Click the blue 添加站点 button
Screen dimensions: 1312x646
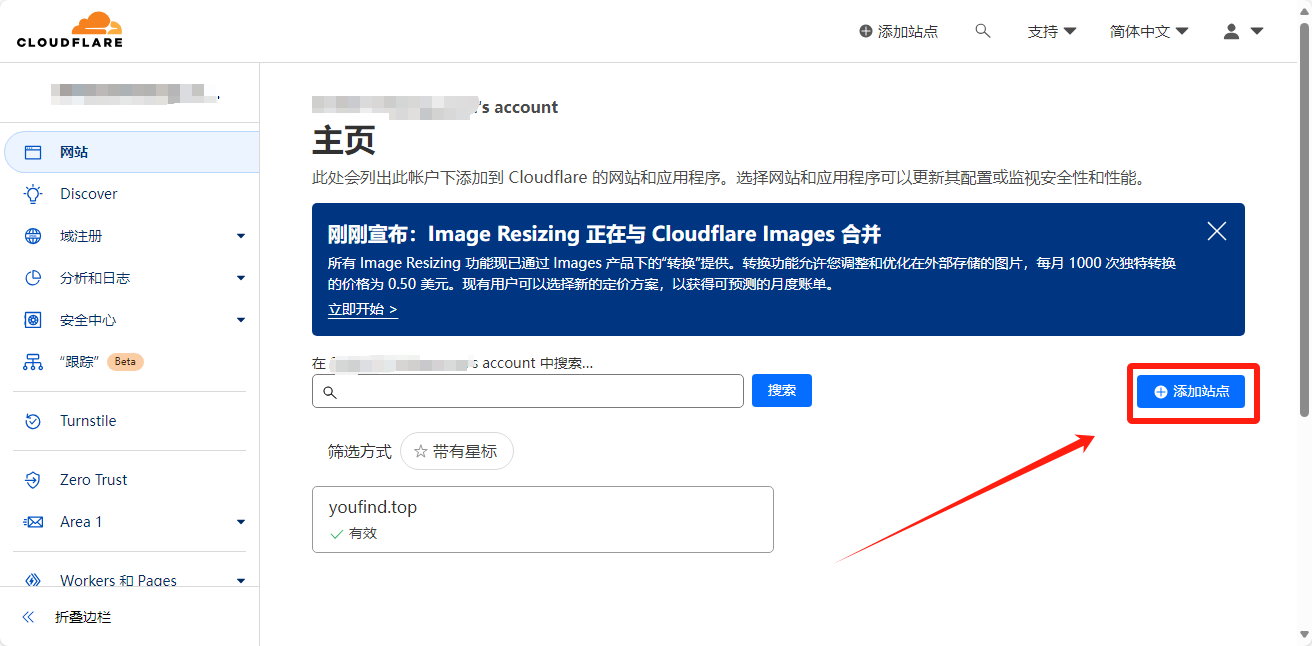[1190, 392]
